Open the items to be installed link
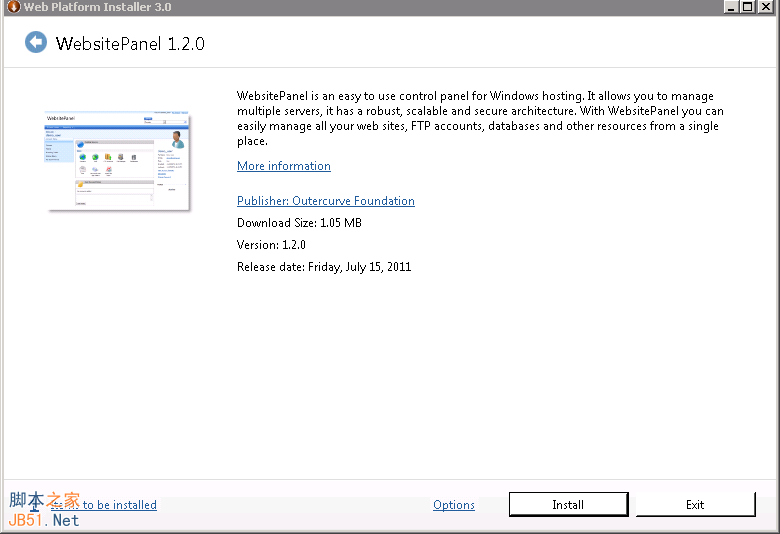 (103, 505)
